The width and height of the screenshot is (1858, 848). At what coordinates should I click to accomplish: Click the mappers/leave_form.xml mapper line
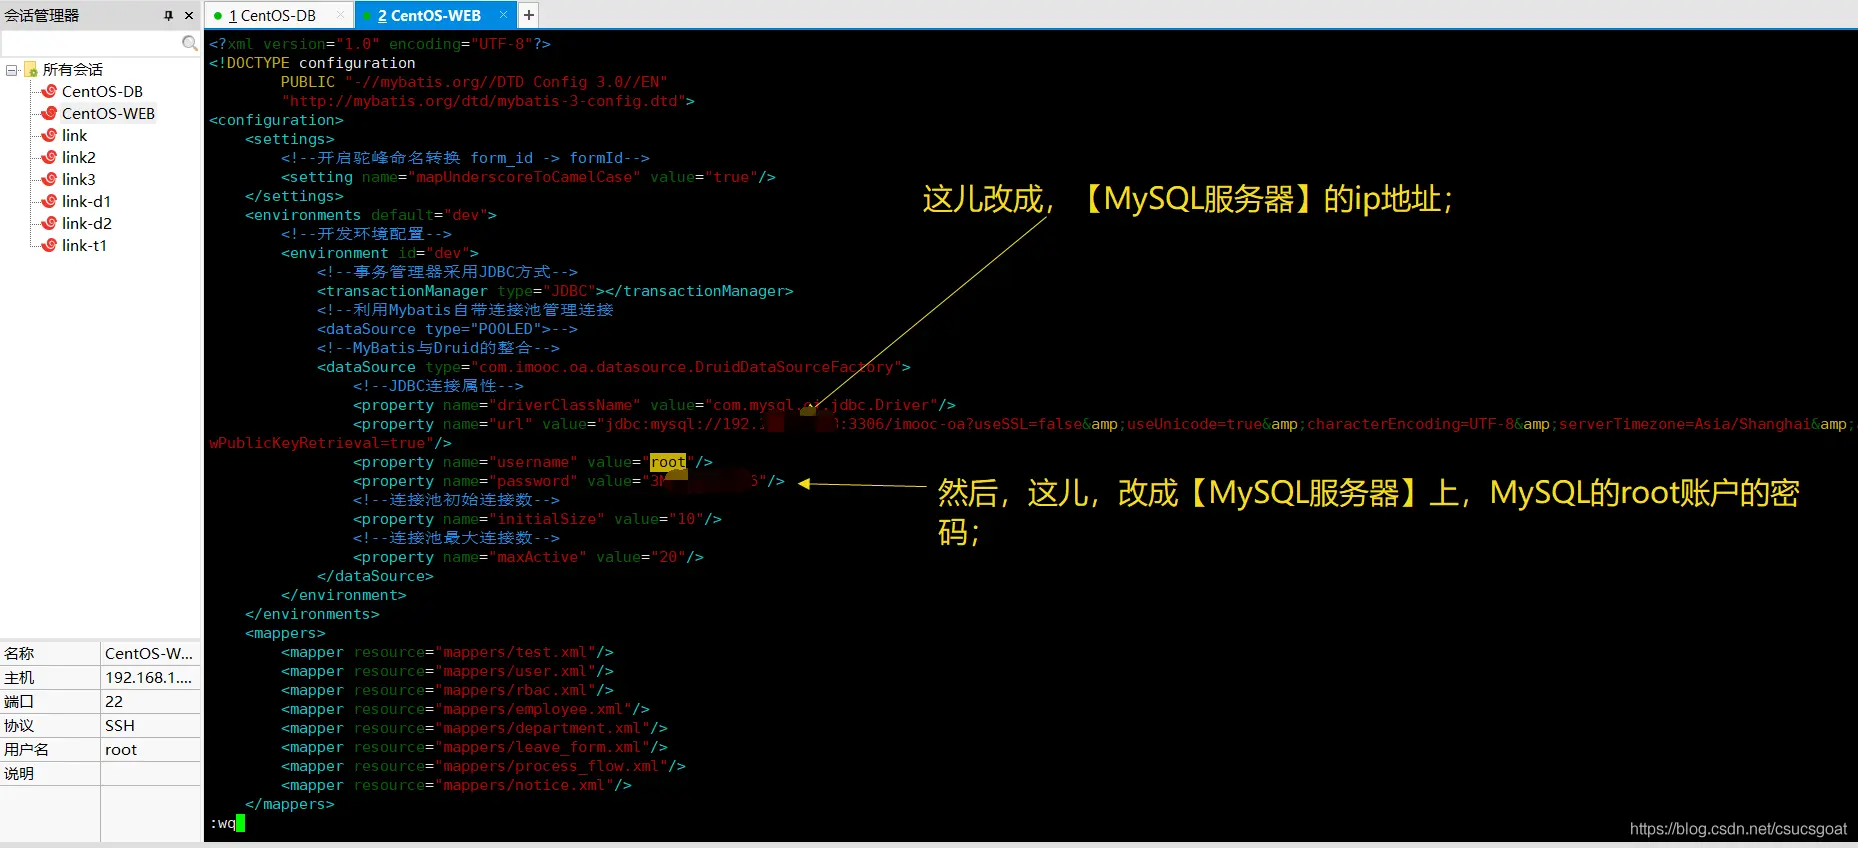click(474, 747)
